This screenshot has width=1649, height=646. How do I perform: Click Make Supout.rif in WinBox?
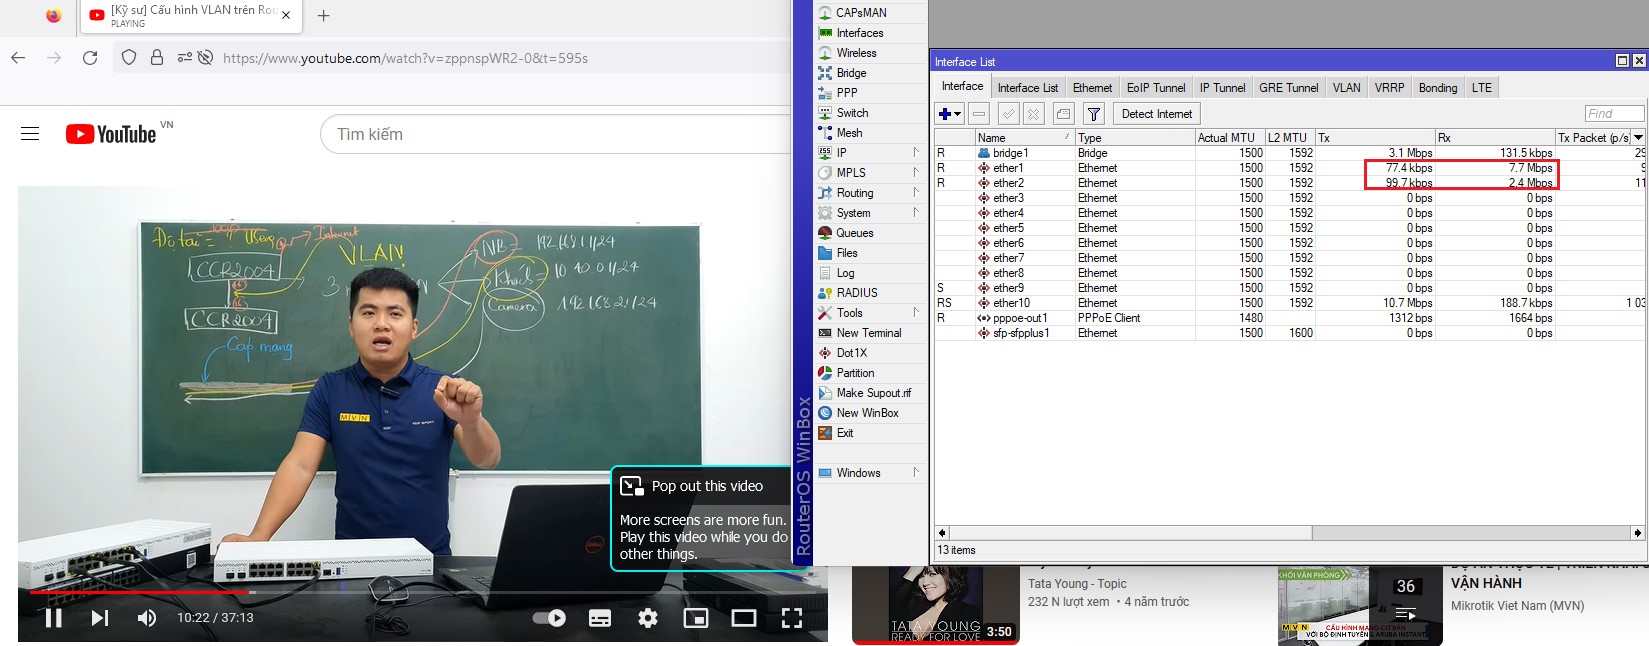[x=873, y=393]
